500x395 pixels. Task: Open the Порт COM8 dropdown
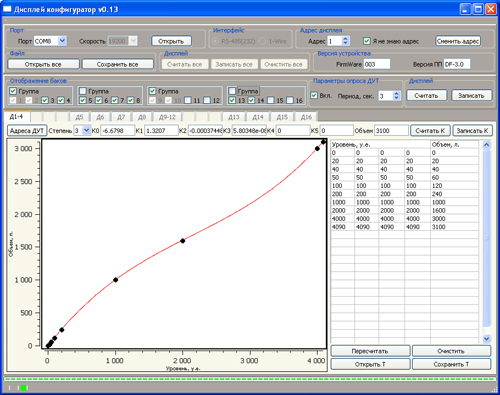tap(62, 41)
